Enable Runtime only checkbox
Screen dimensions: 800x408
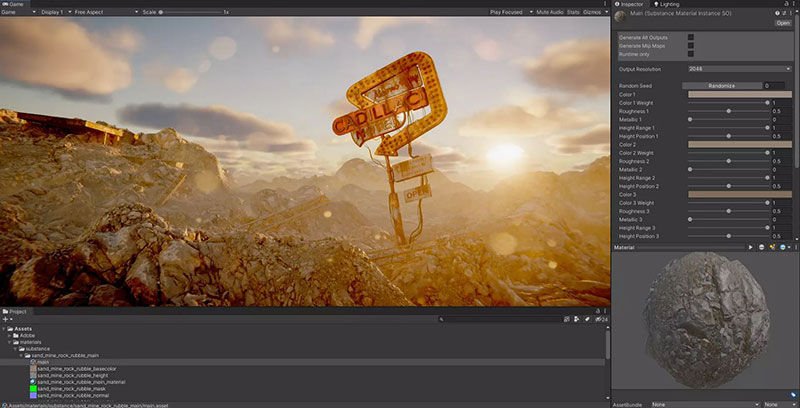pyautogui.click(x=691, y=54)
